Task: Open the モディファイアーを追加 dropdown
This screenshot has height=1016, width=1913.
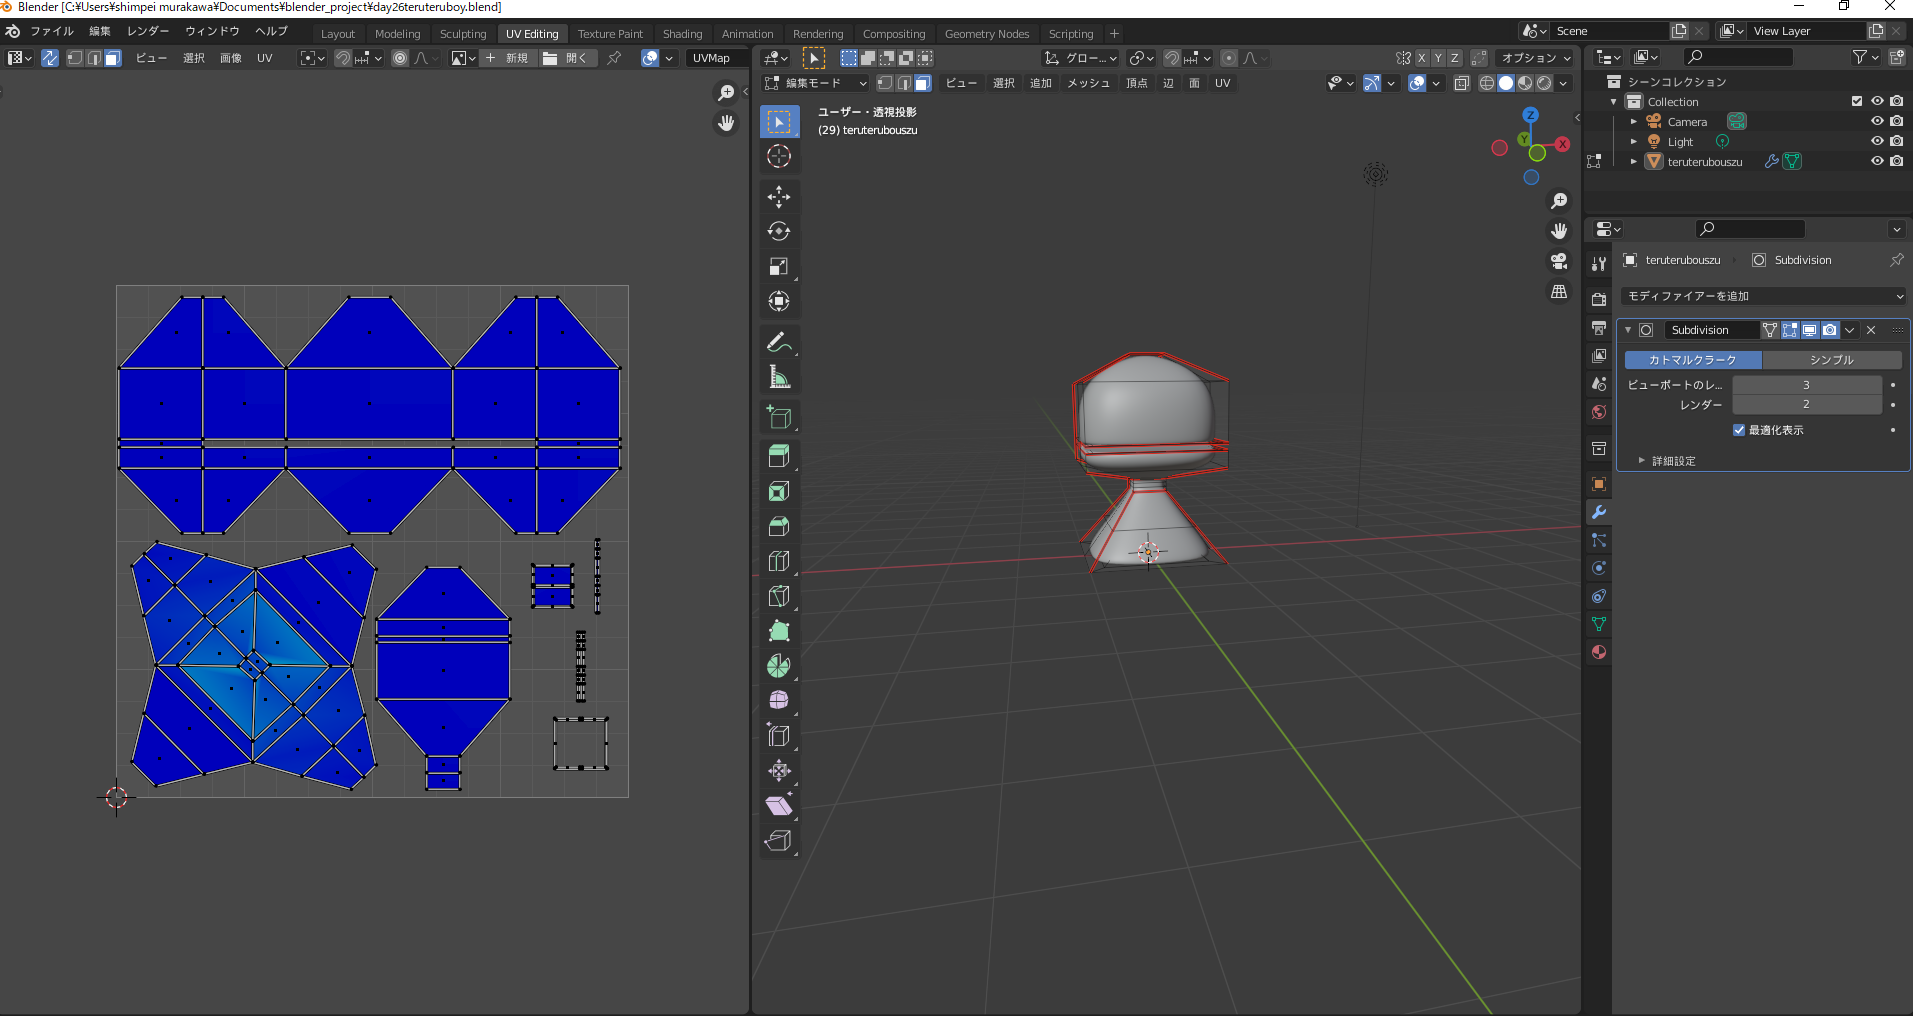Action: tap(1764, 296)
